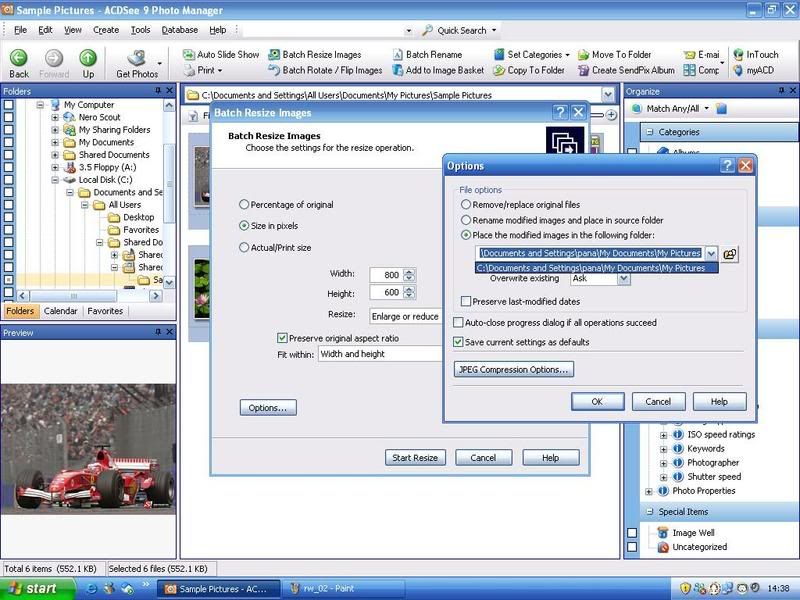Image resolution: width=800 pixels, height=600 pixels.
Task: Click the Options dialog help question mark
Action: (x=727, y=165)
